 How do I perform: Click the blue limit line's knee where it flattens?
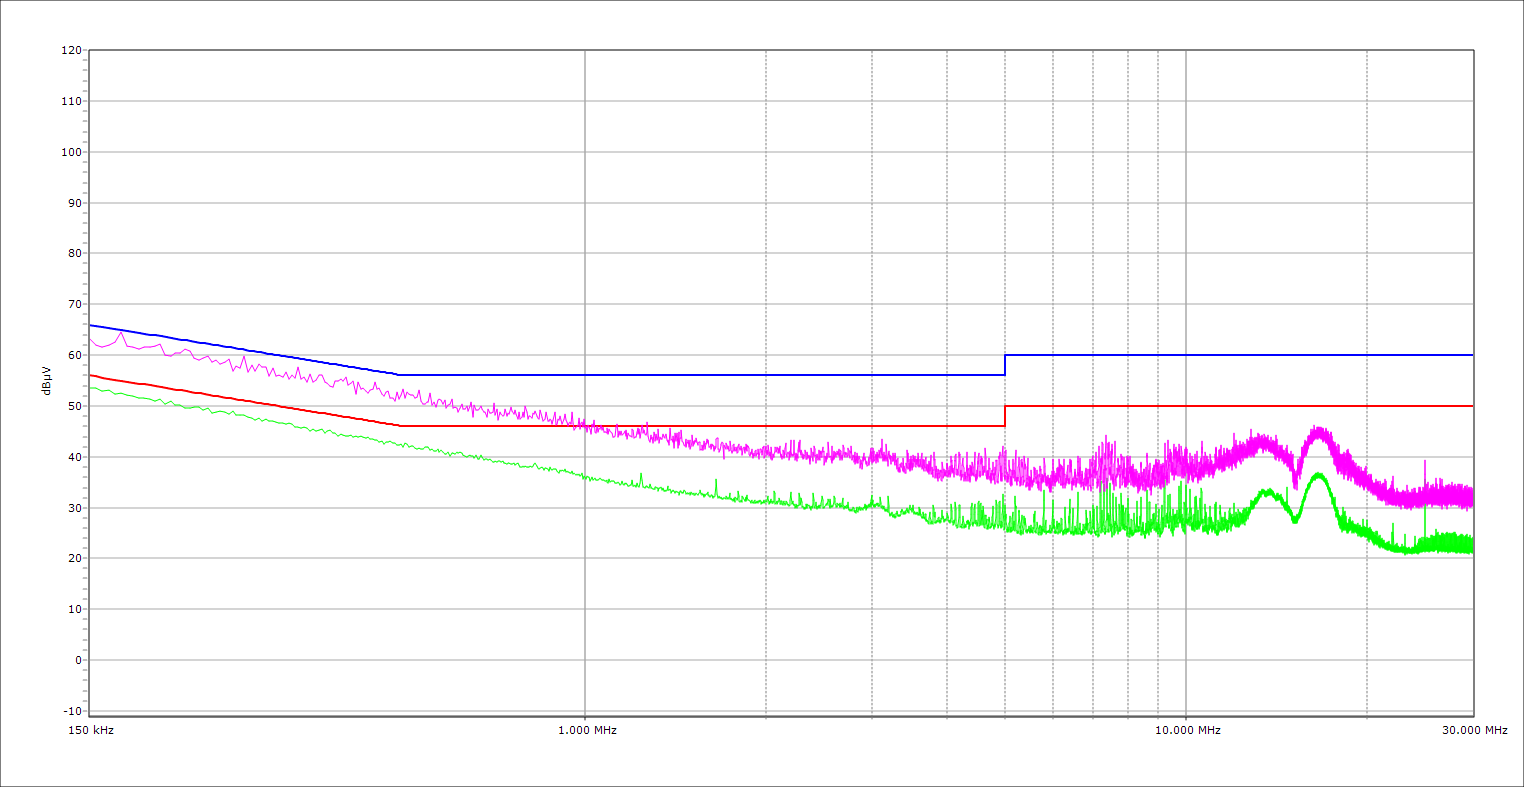[400, 375]
